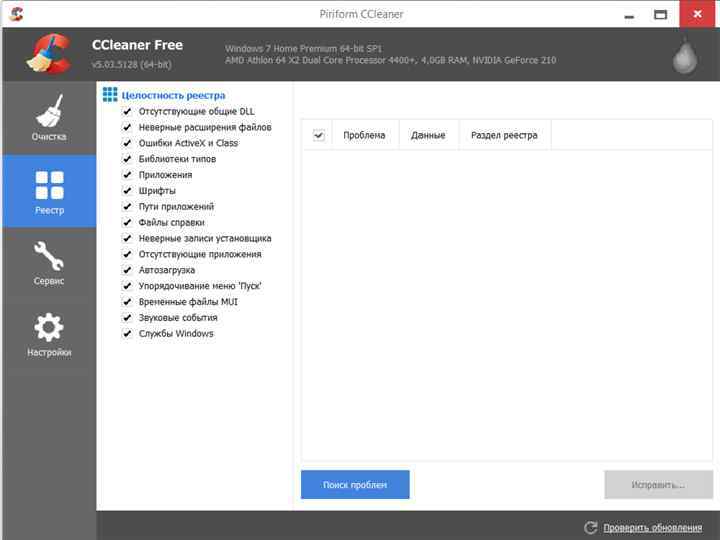Open the Очистка cleaner section
720x540 pixels.
tap(49, 118)
